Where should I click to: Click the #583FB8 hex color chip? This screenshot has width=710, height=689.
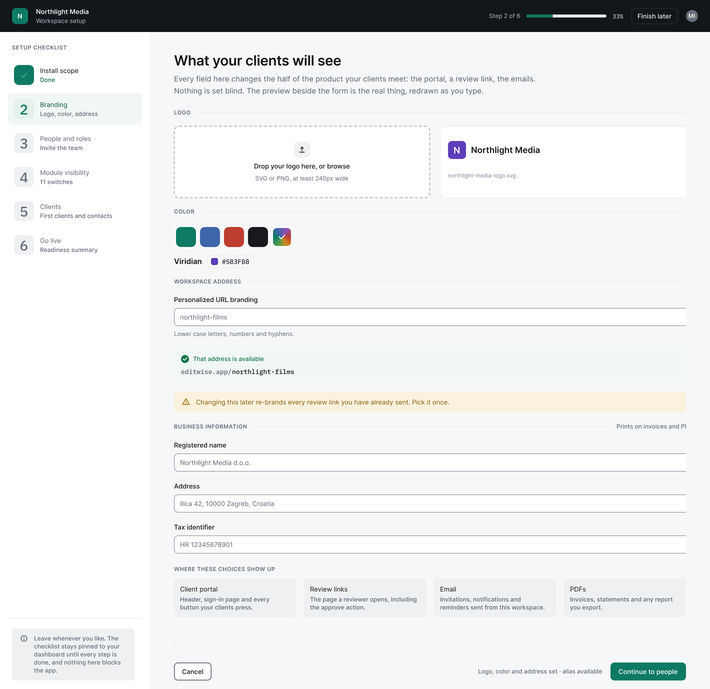click(231, 262)
